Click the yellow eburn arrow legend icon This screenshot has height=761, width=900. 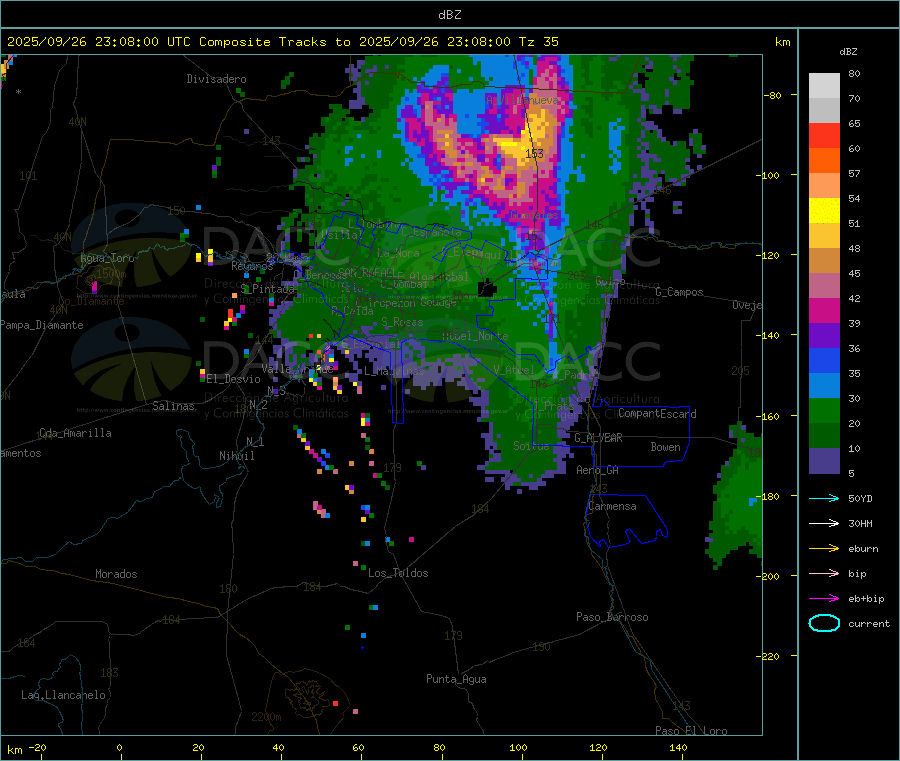click(824, 549)
